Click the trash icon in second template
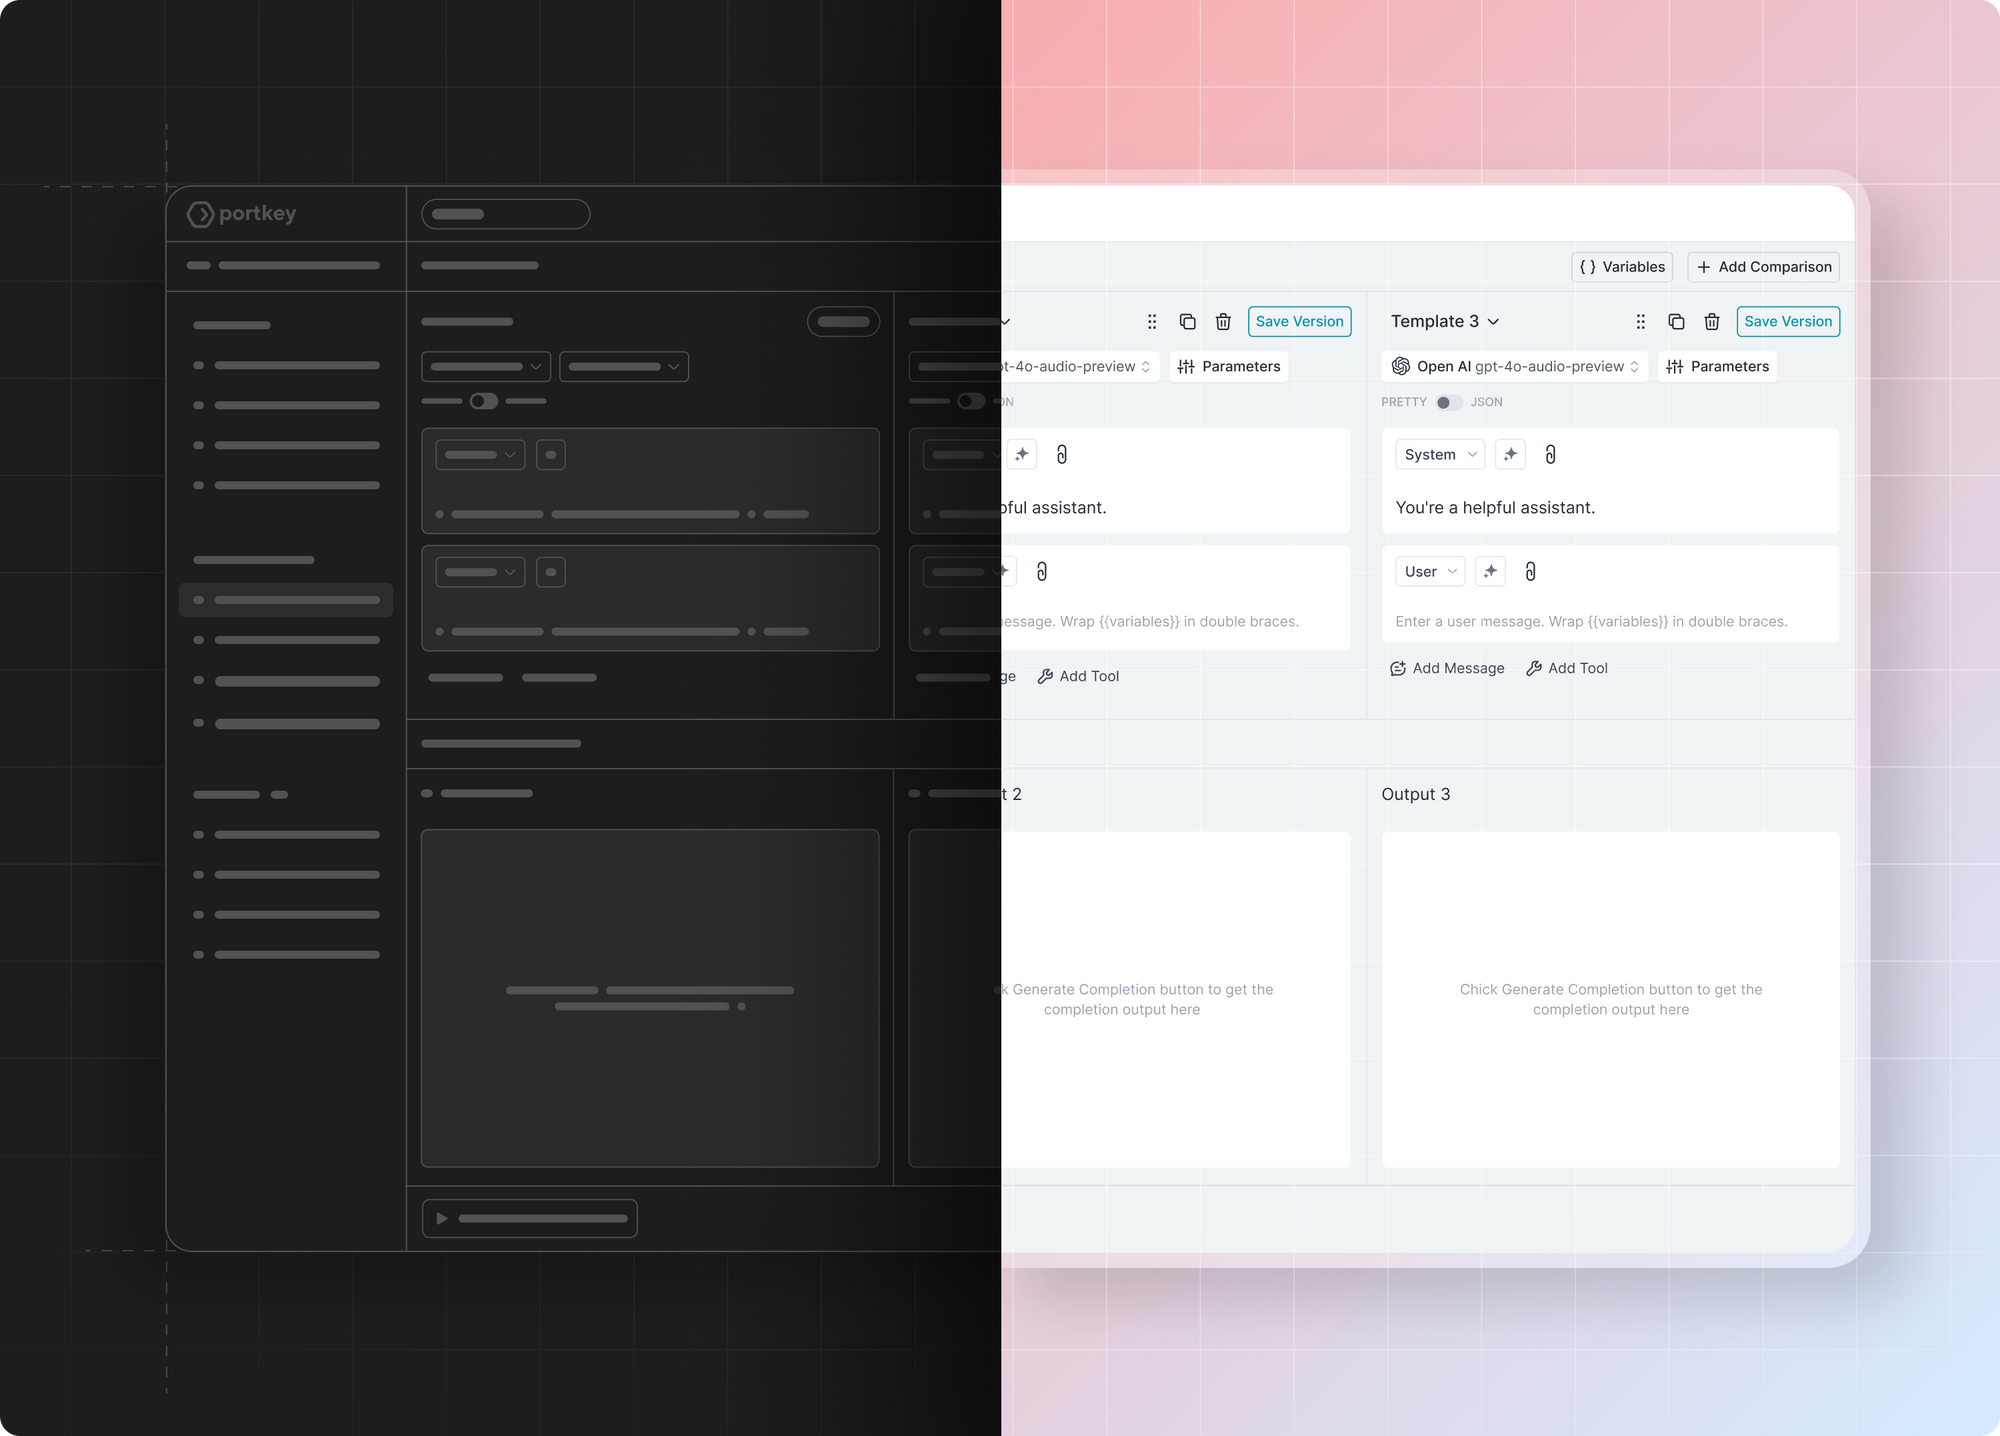Viewport: 2000px width, 1436px height. click(1223, 321)
